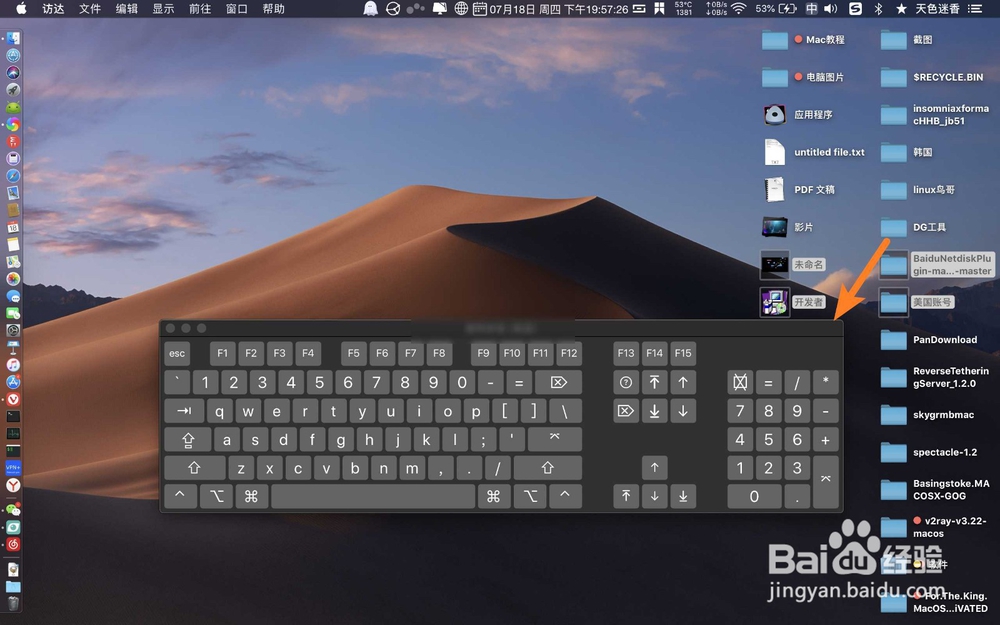This screenshot has width=1000, height=625.
Task: Open the 窗口 menu
Action: (237, 9)
